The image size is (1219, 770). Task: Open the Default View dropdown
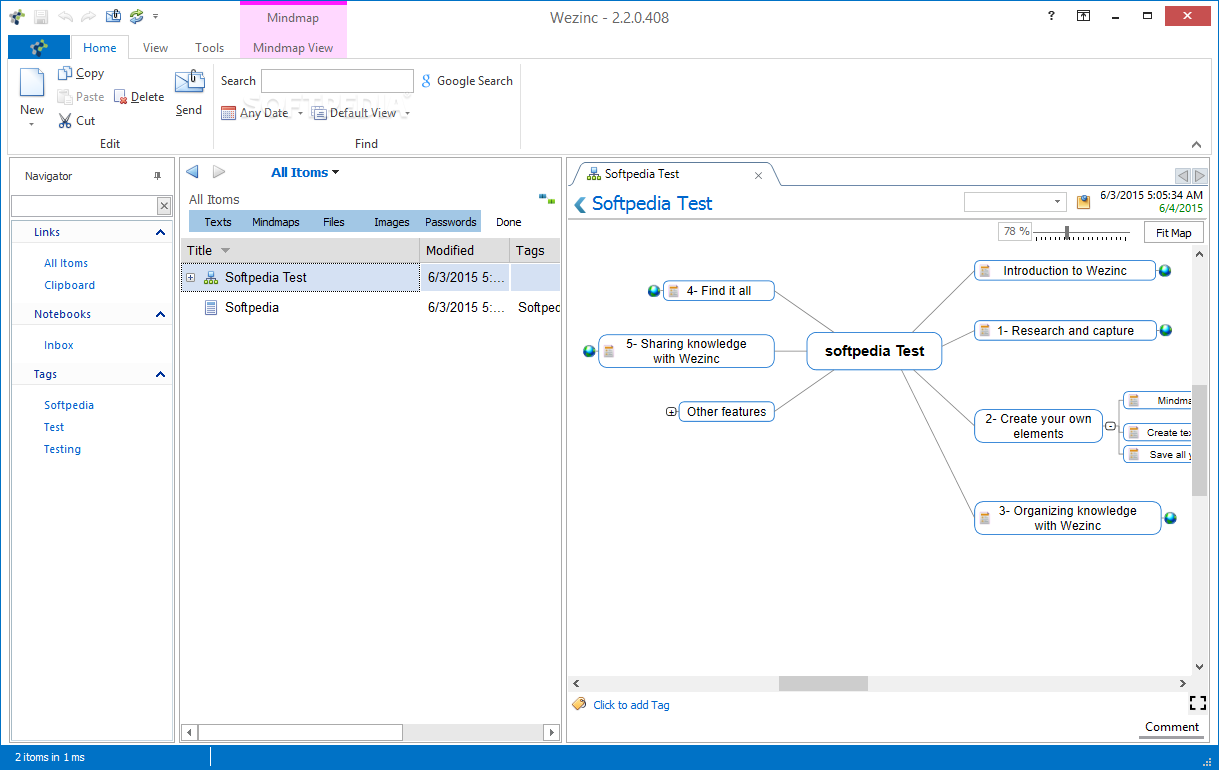tap(361, 113)
